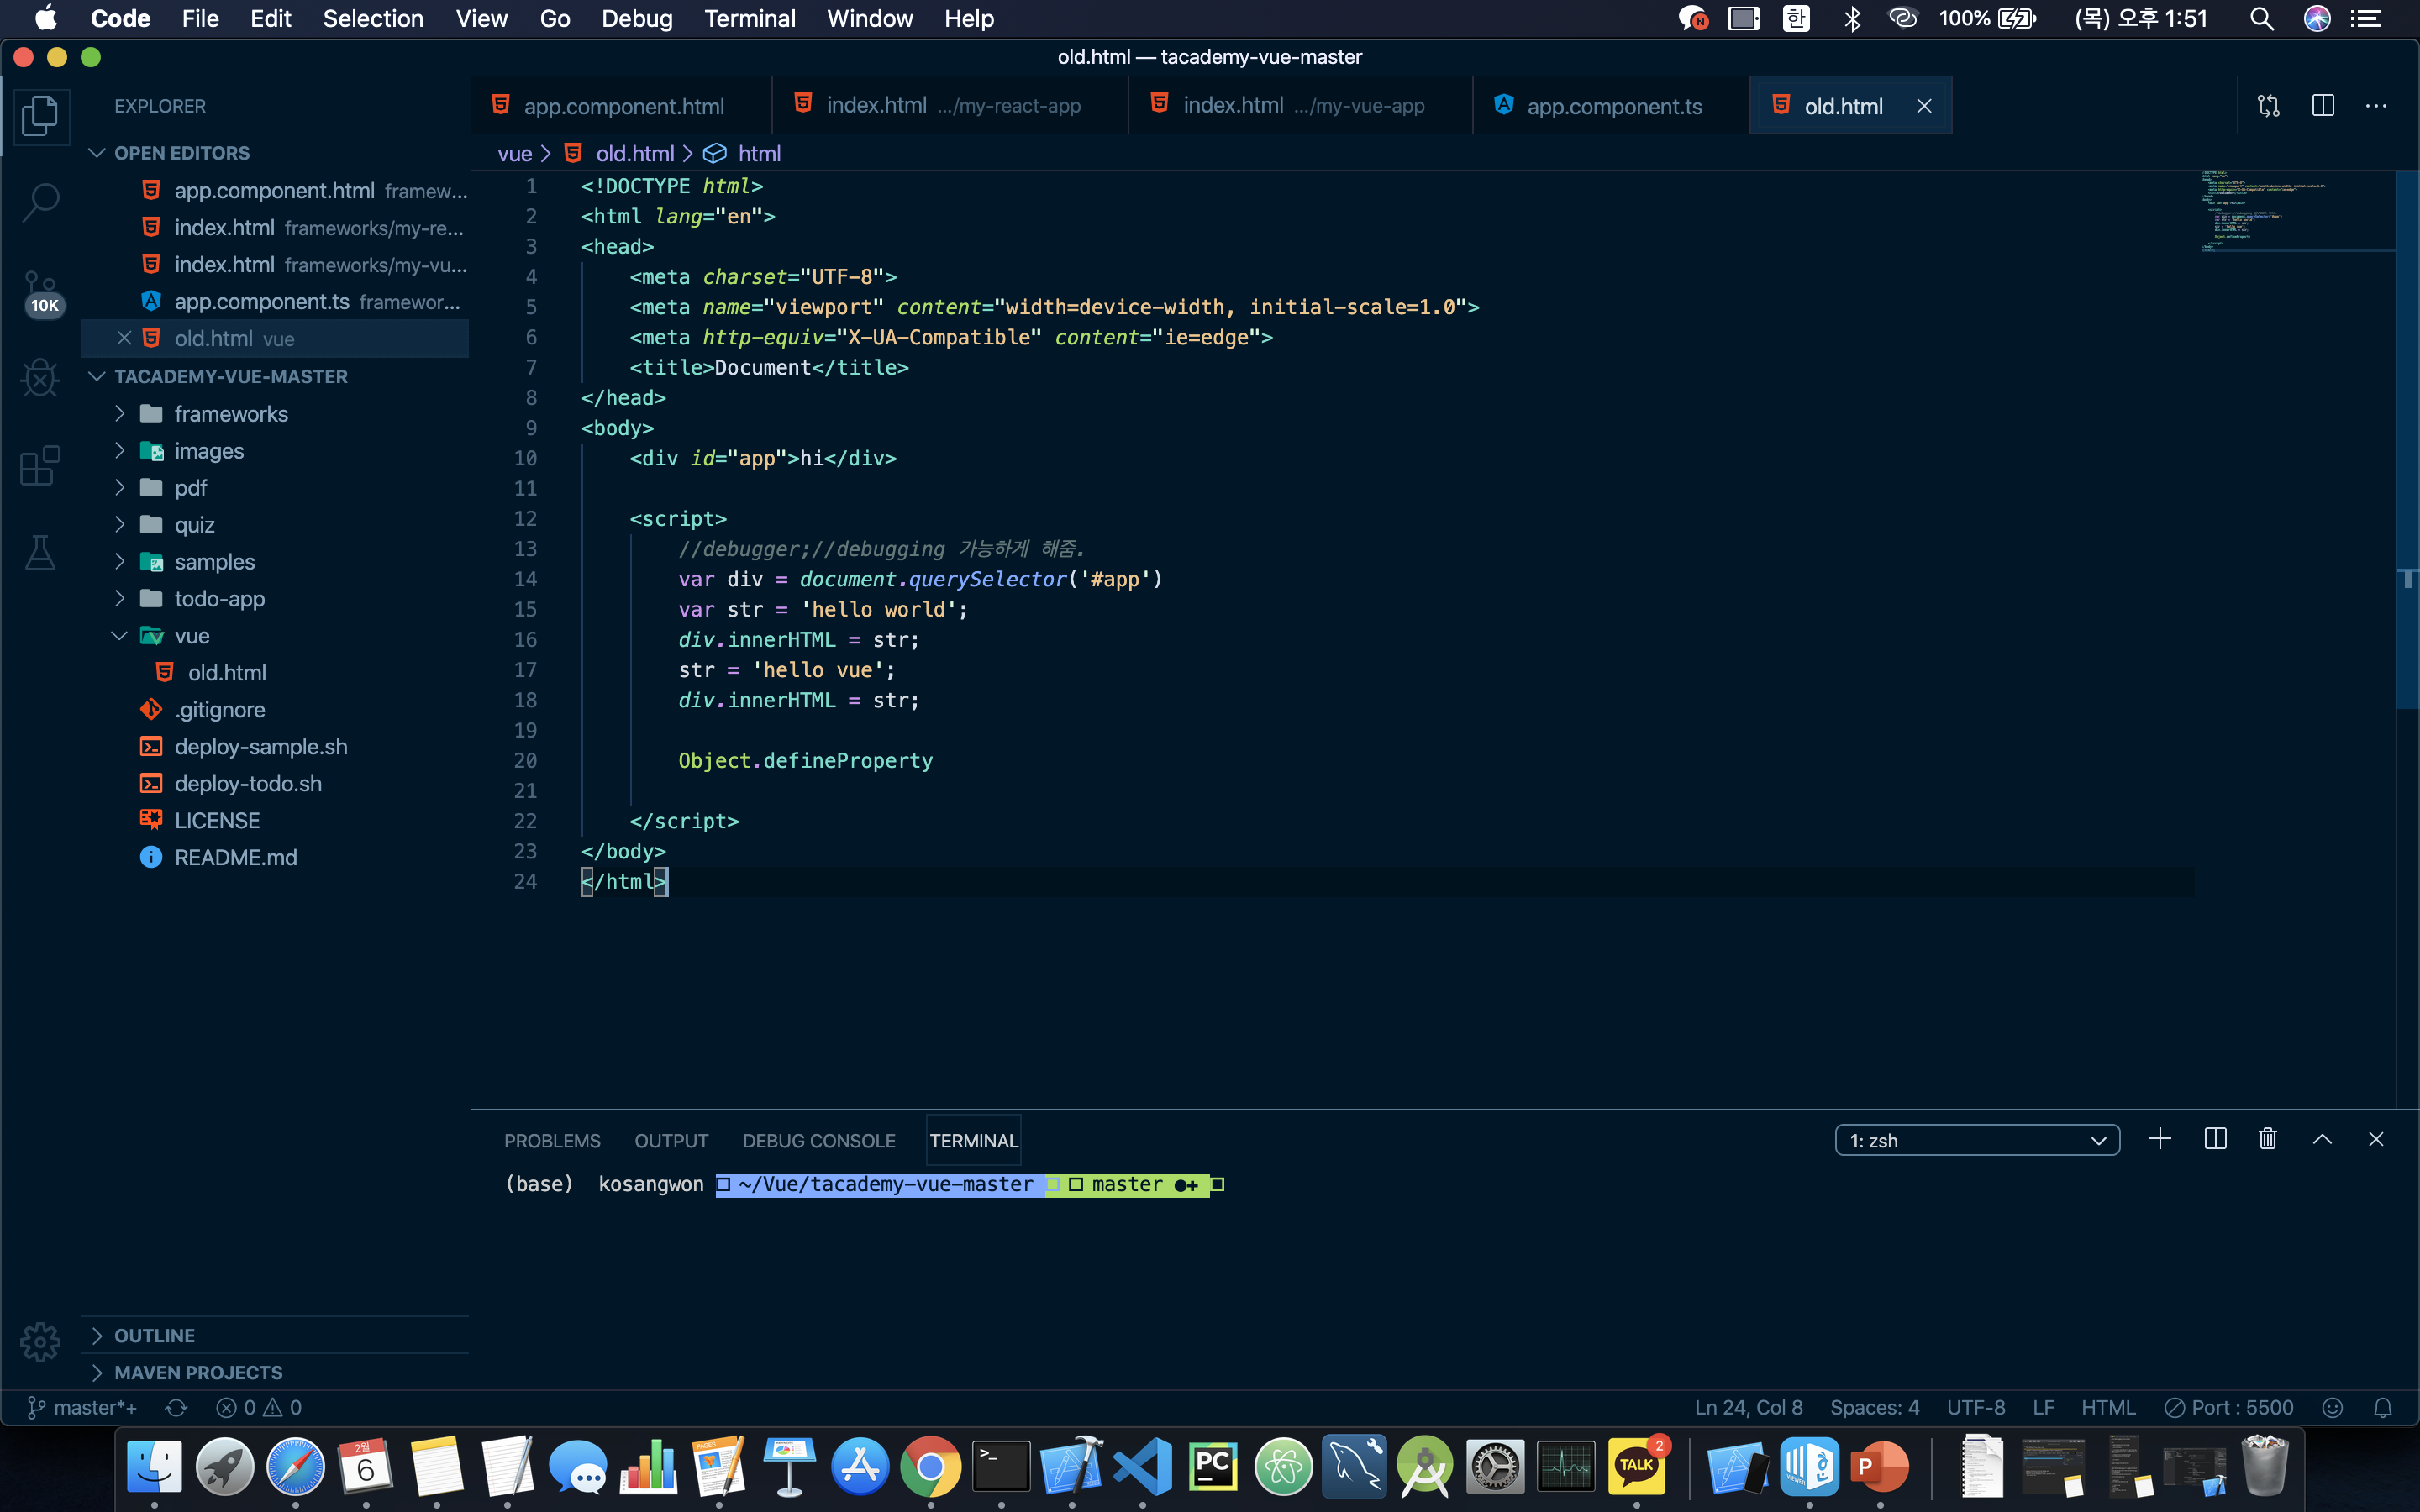Open the Extensions view in activity bar

click(x=40, y=466)
